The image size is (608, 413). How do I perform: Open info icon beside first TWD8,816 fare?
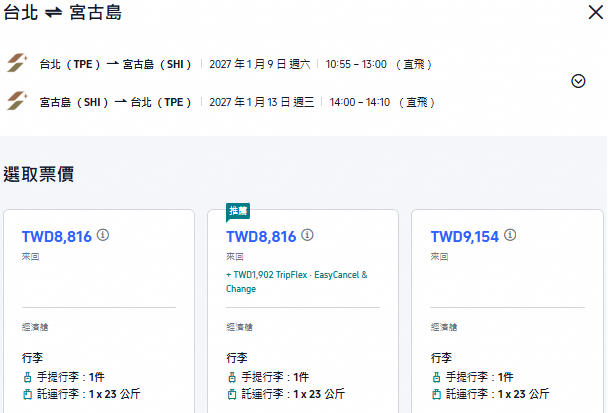click(x=103, y=235)
